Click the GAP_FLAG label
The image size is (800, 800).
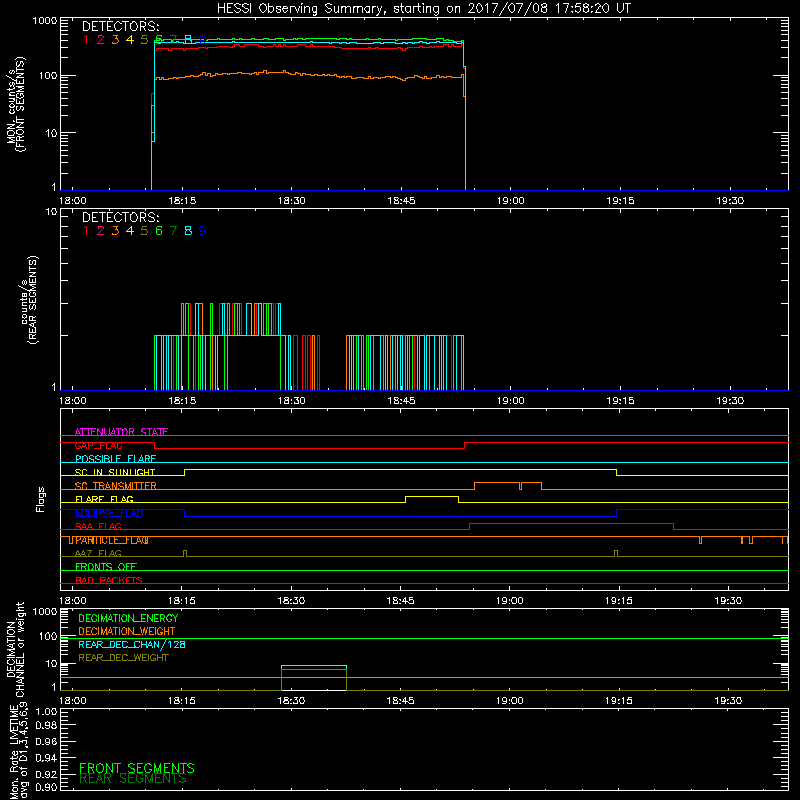point(98,445)
